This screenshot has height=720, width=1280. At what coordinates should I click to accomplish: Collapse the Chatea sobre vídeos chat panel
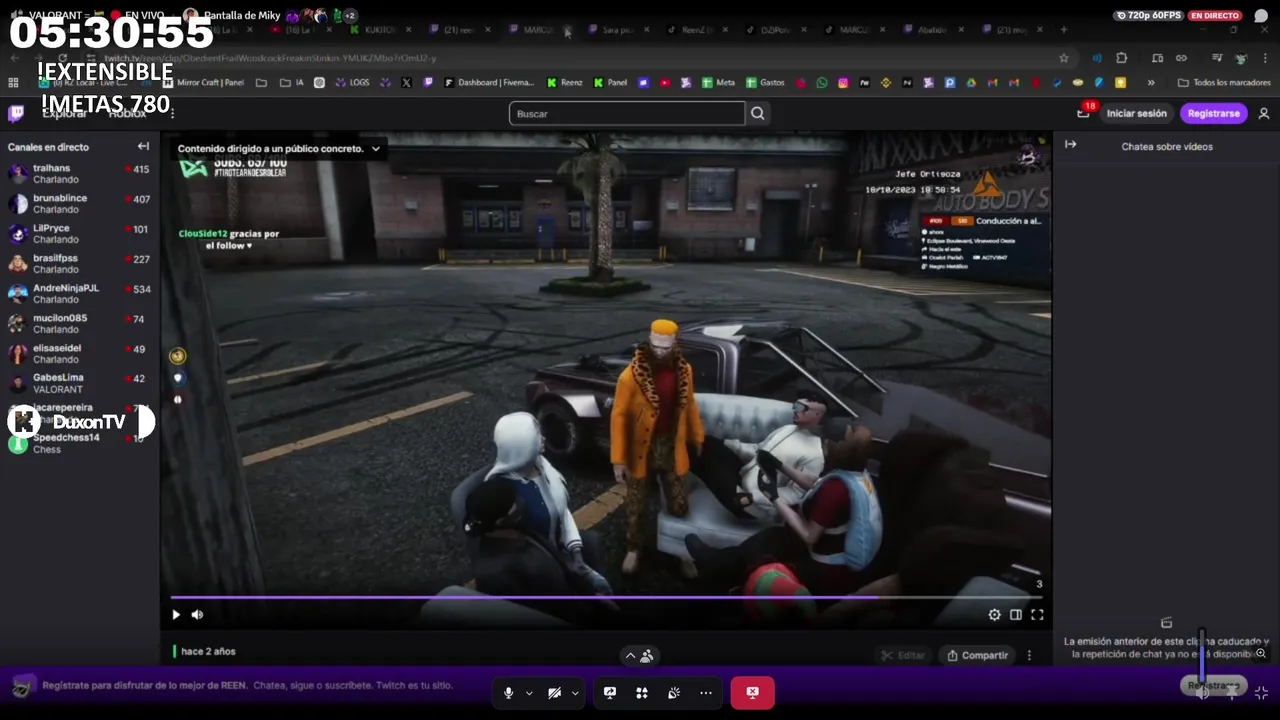click(x=1070, y=145)
